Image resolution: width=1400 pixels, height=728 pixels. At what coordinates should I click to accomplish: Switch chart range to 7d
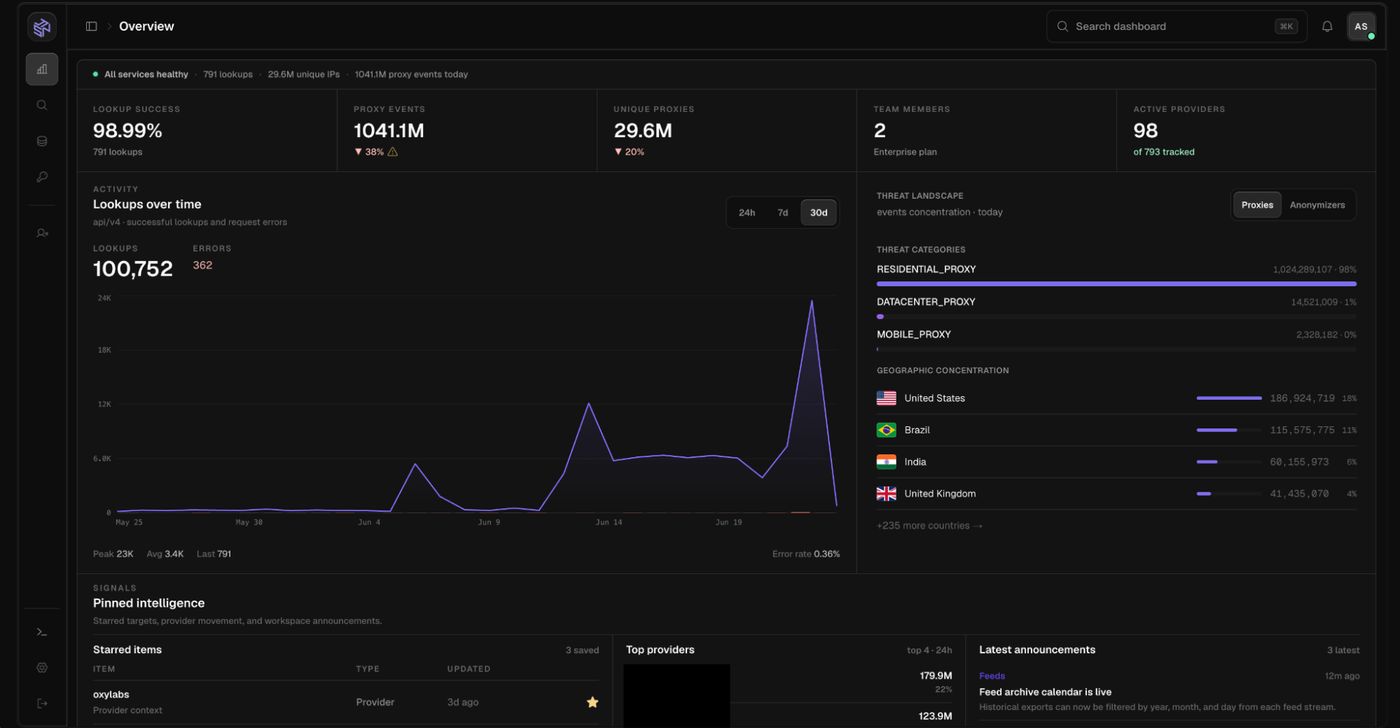click(783, 213)
